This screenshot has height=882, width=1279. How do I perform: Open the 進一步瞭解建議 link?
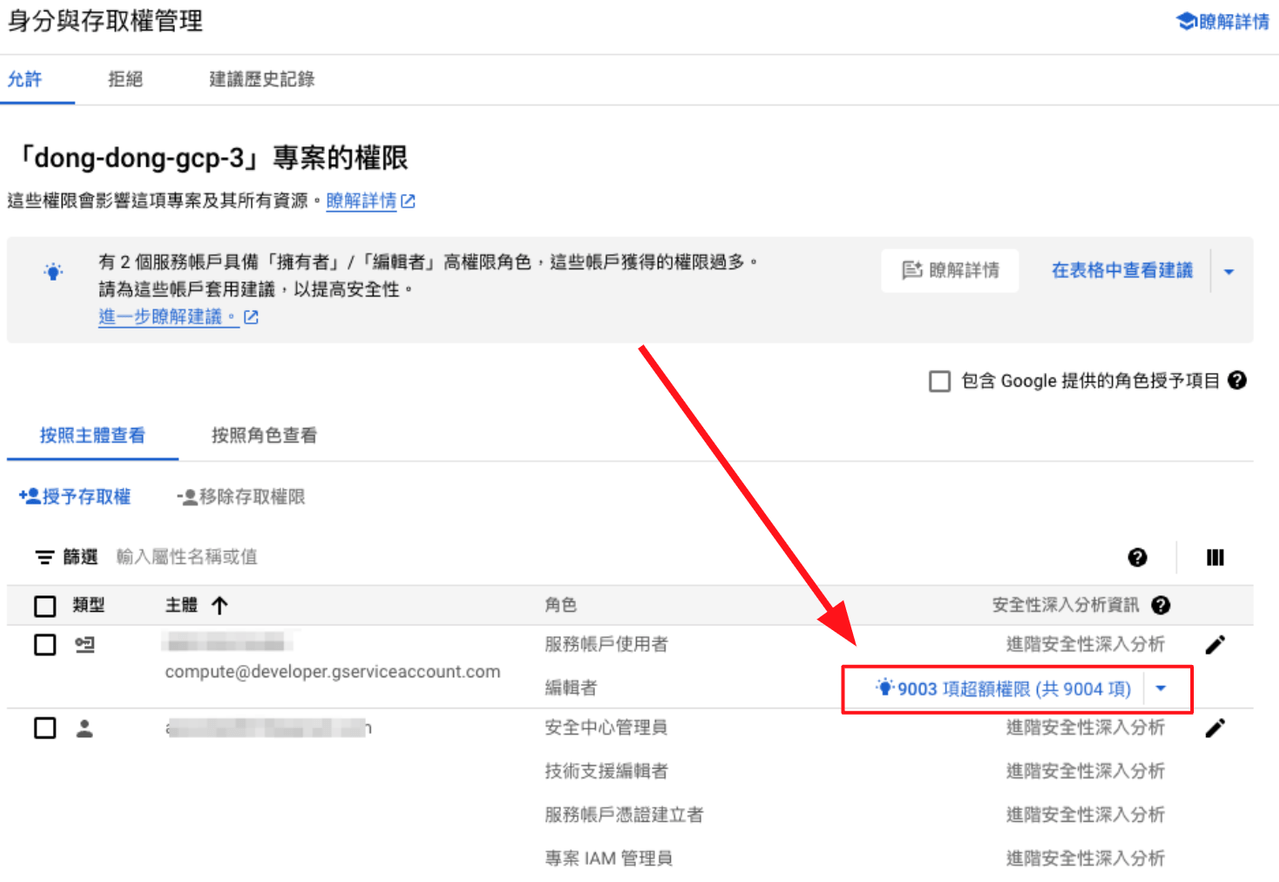tap(168, 318)
